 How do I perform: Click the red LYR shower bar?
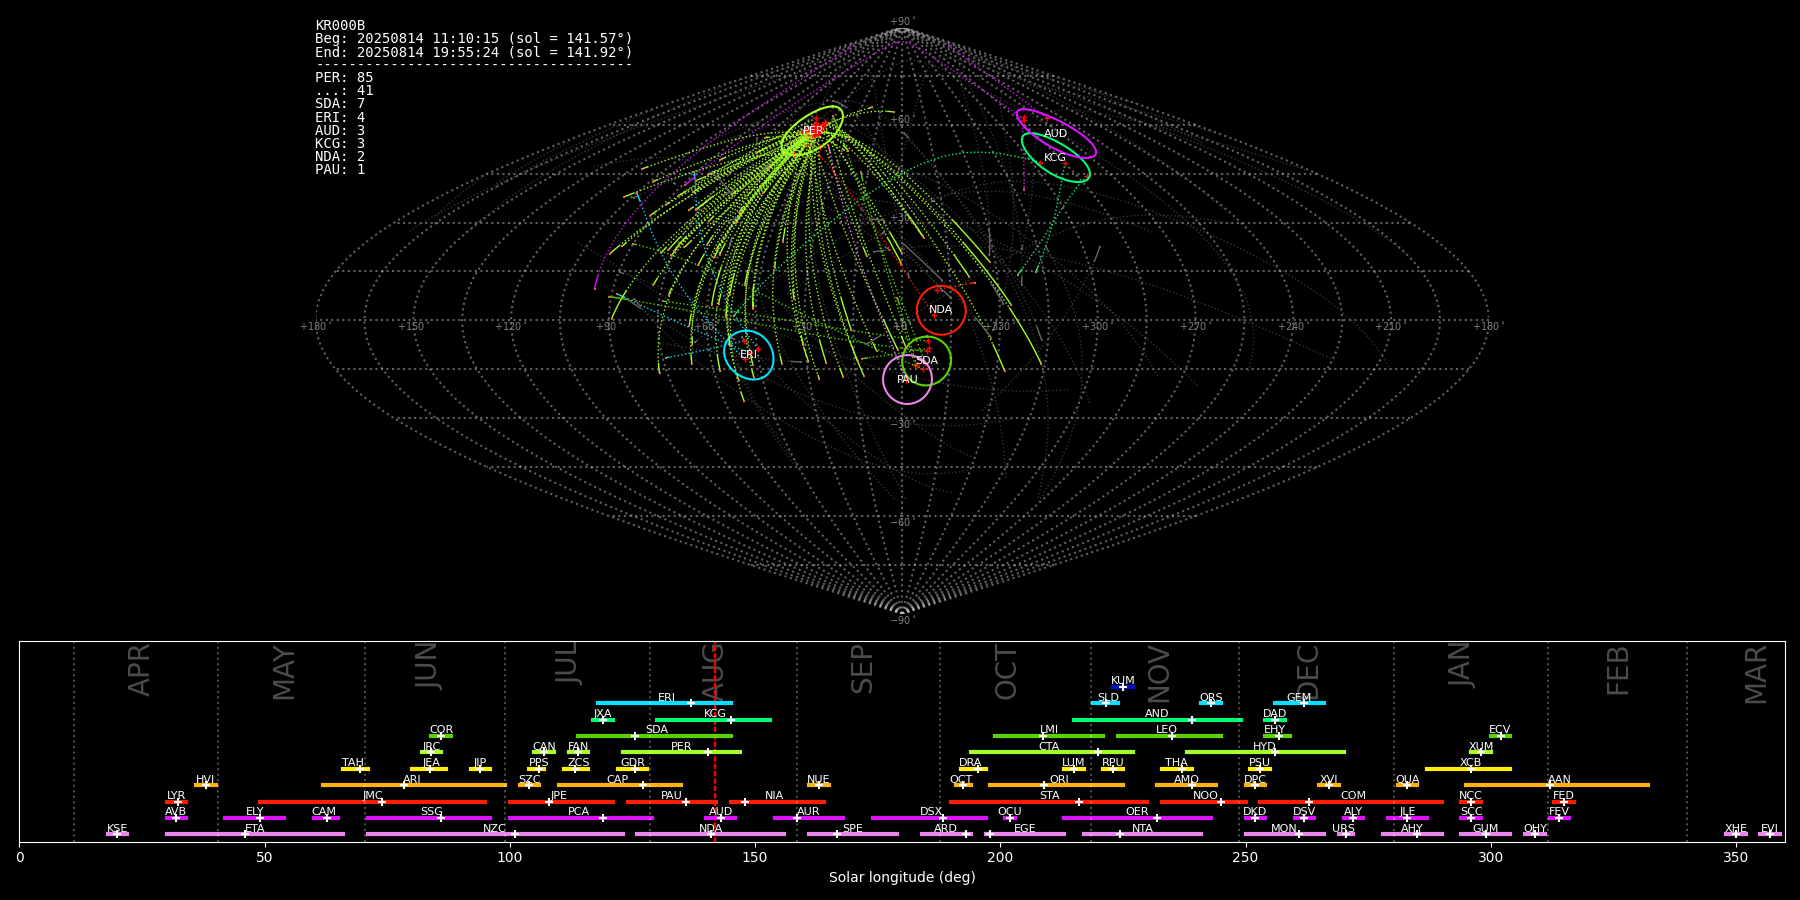[x=176, y=802]
